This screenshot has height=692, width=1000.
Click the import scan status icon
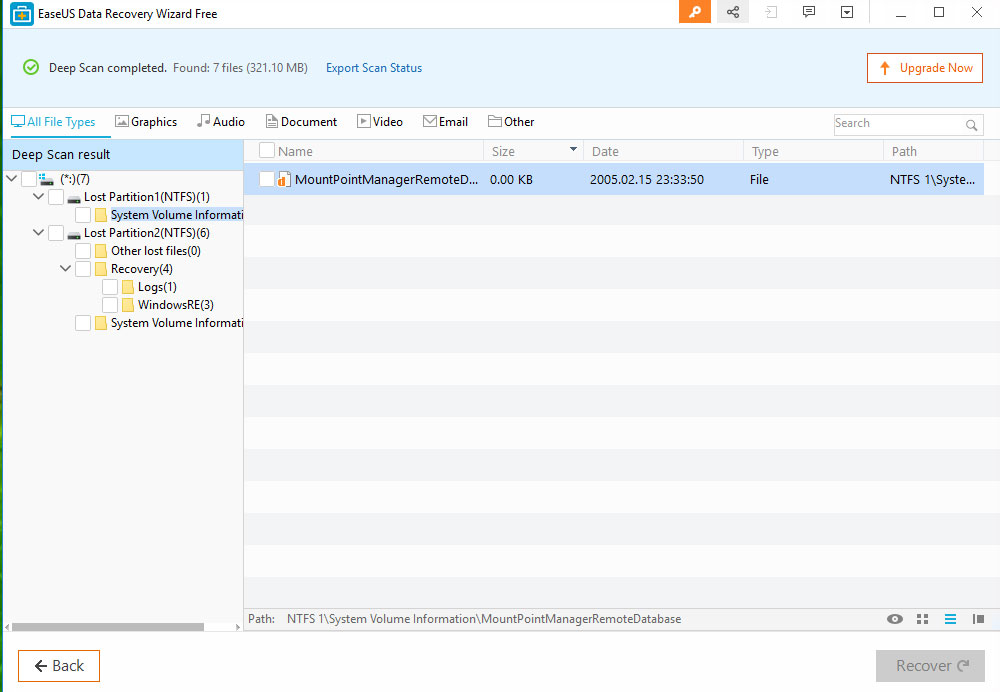pyautogui.click(x=771, y=12)
